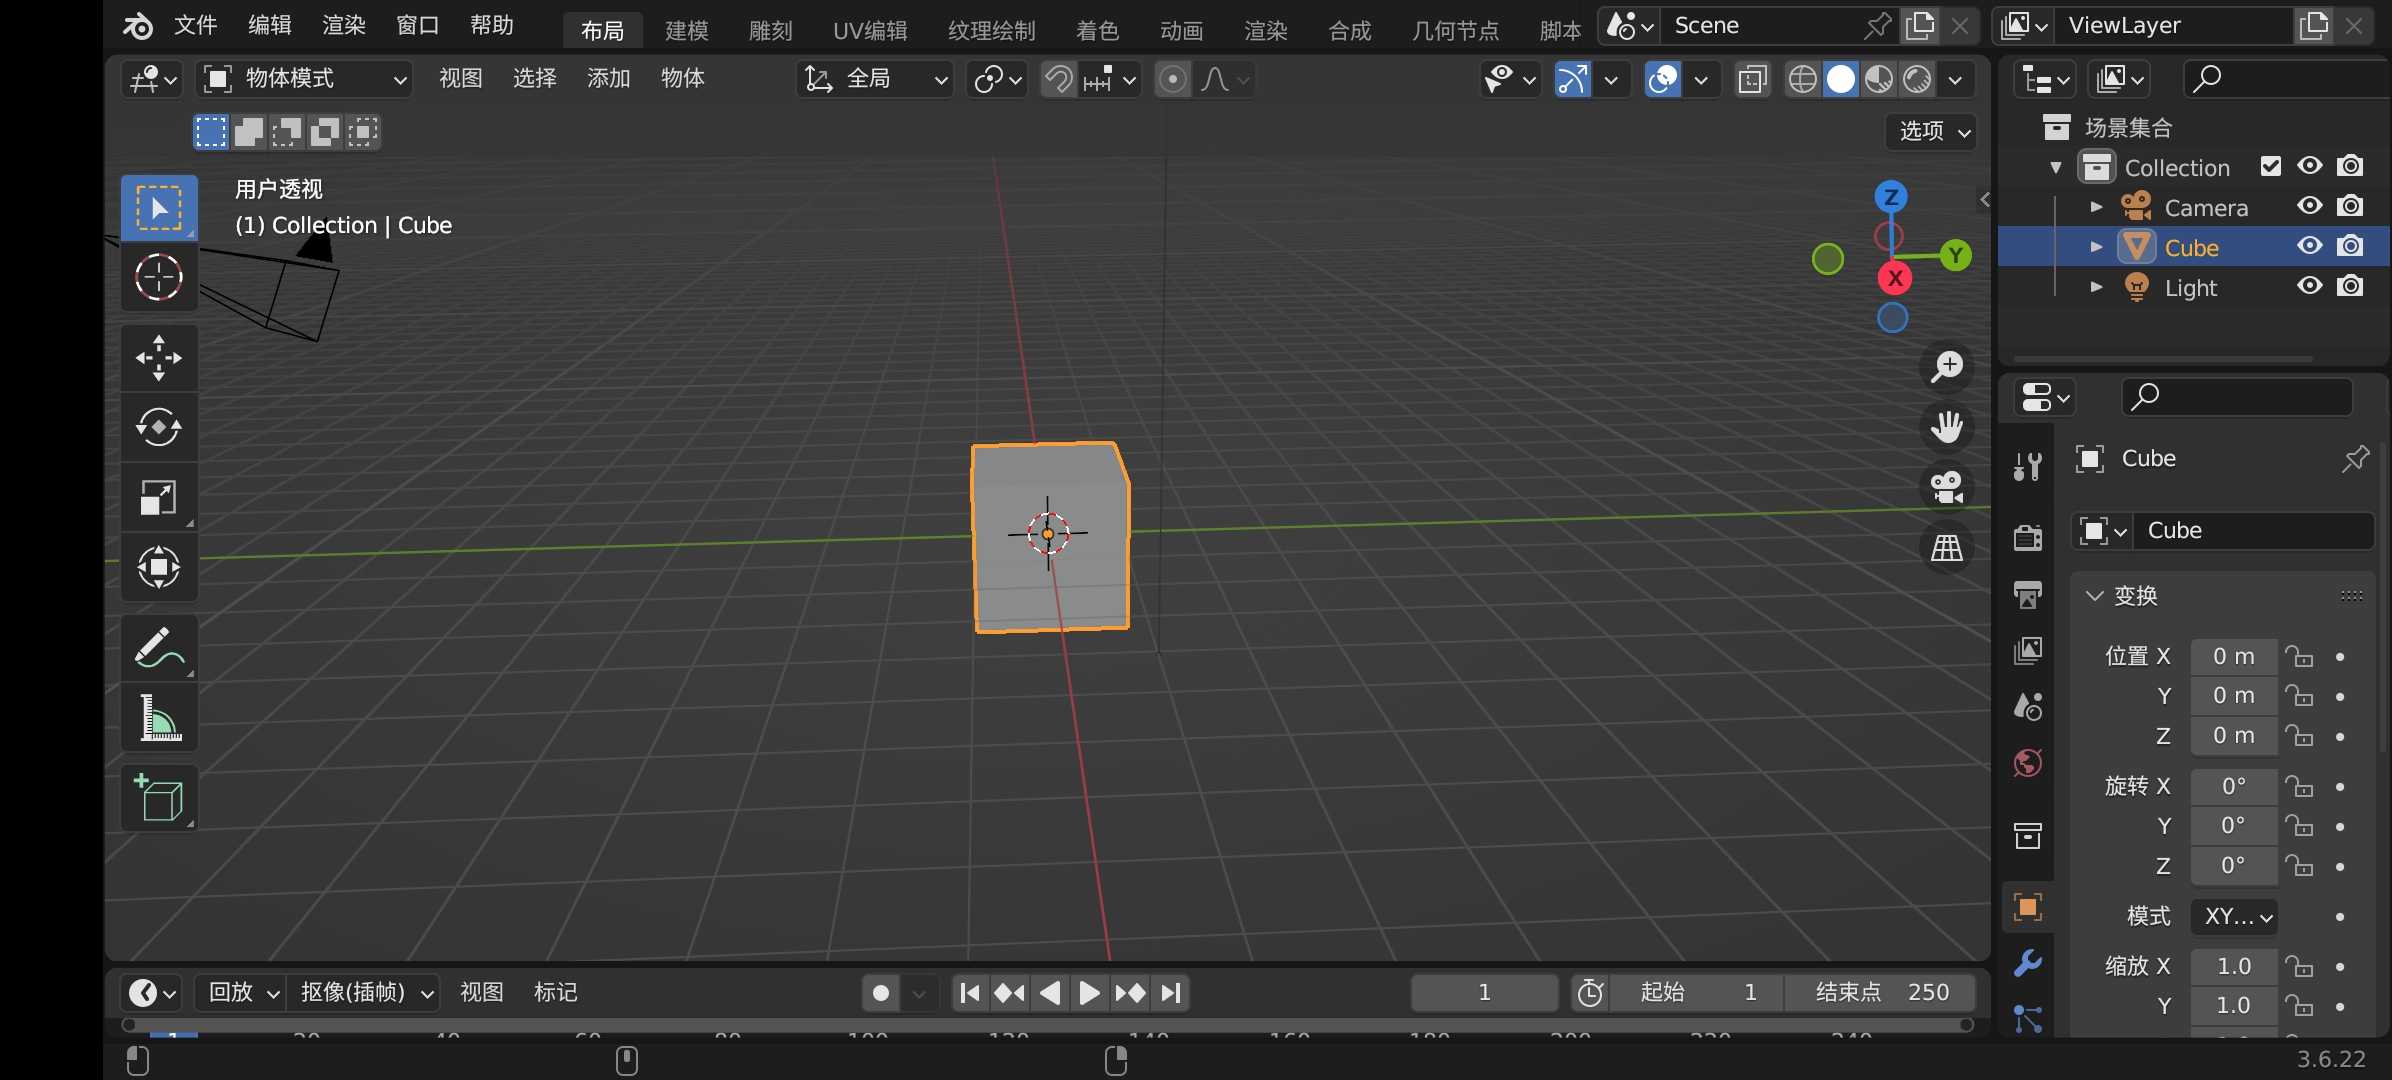Open the 编辑 menu
The image size is (2392, 1080).
(269, 26)
